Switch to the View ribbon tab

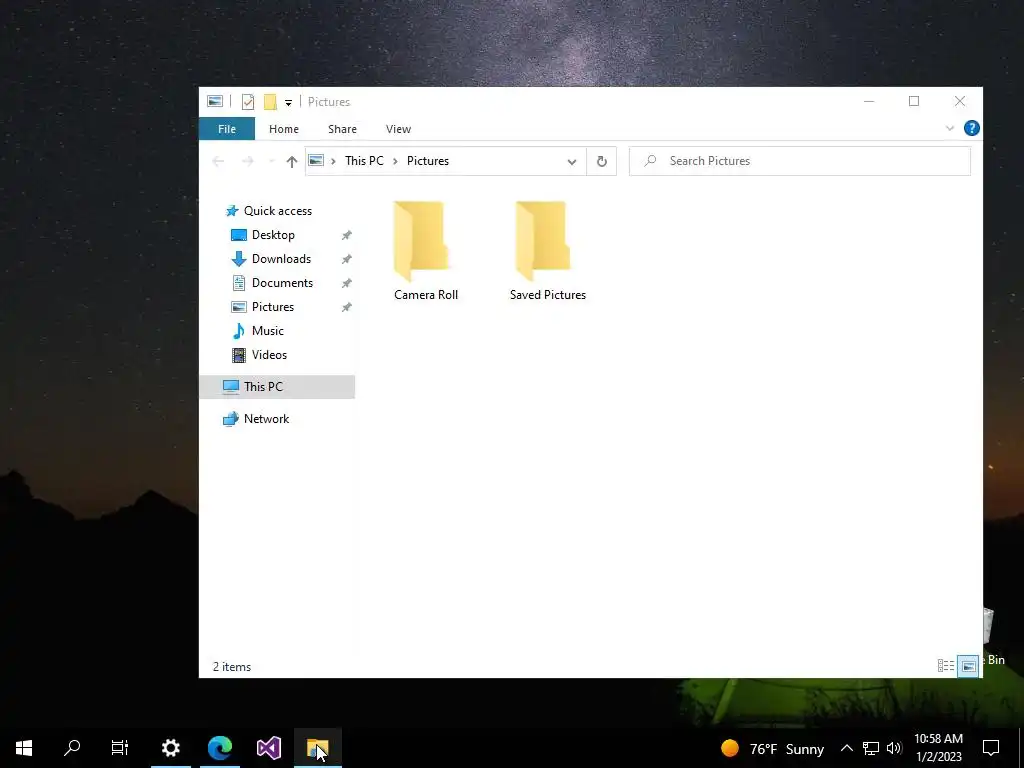click(398, 129)
